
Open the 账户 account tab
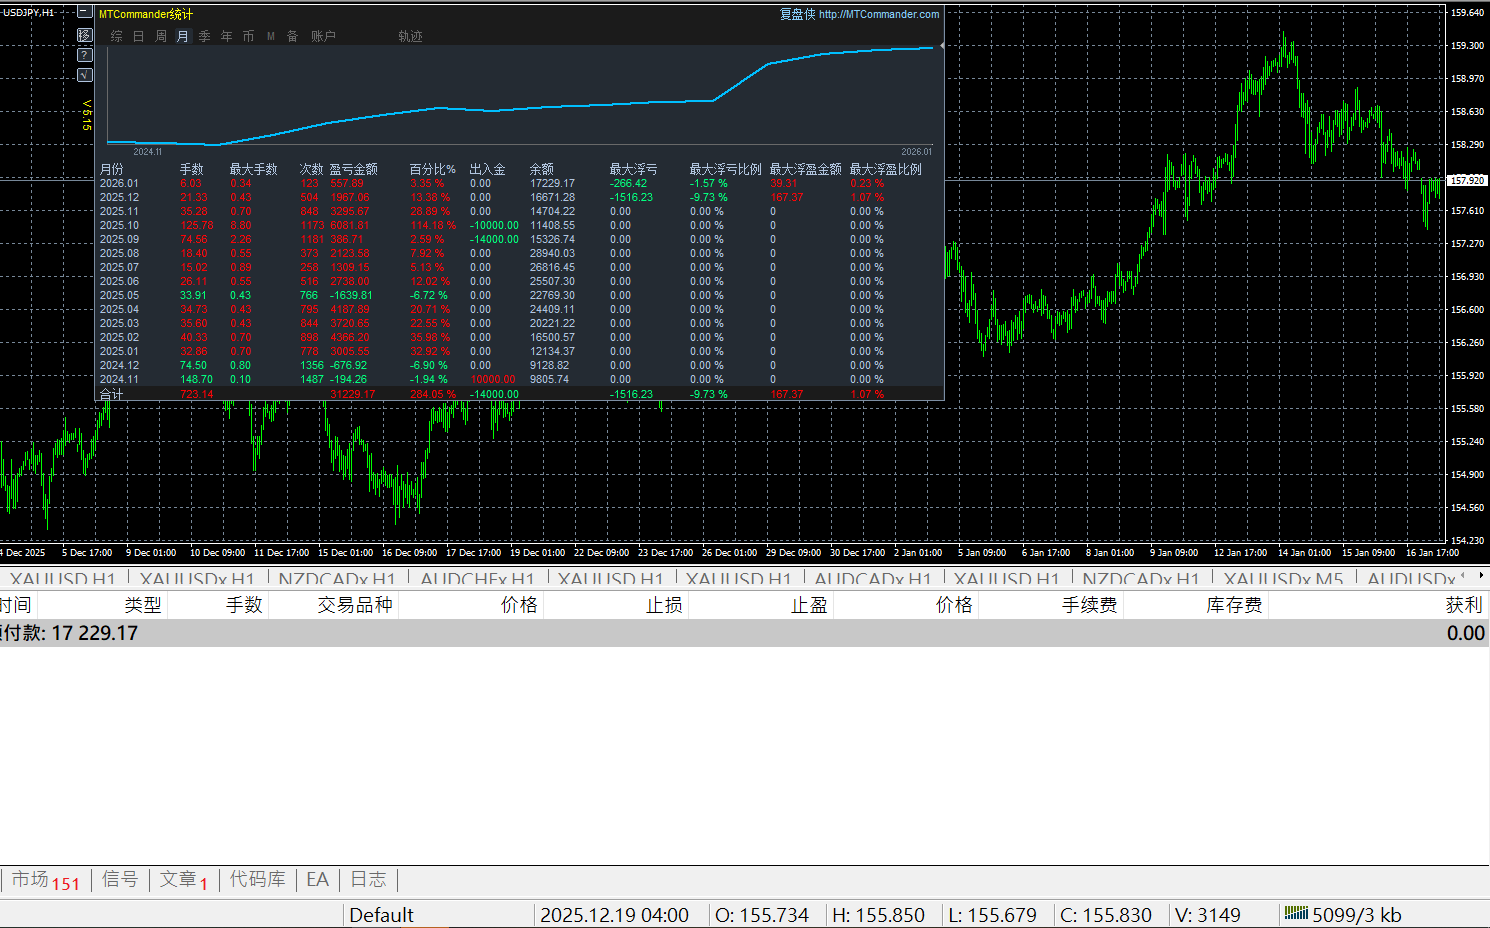(x=323, y=36)
